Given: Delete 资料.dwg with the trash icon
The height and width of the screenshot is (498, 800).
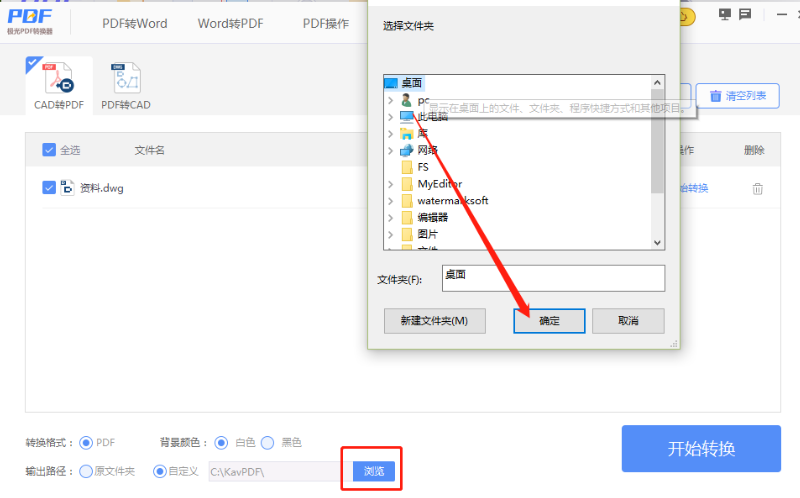Looking at the screenshot, I should coord(758,189).
